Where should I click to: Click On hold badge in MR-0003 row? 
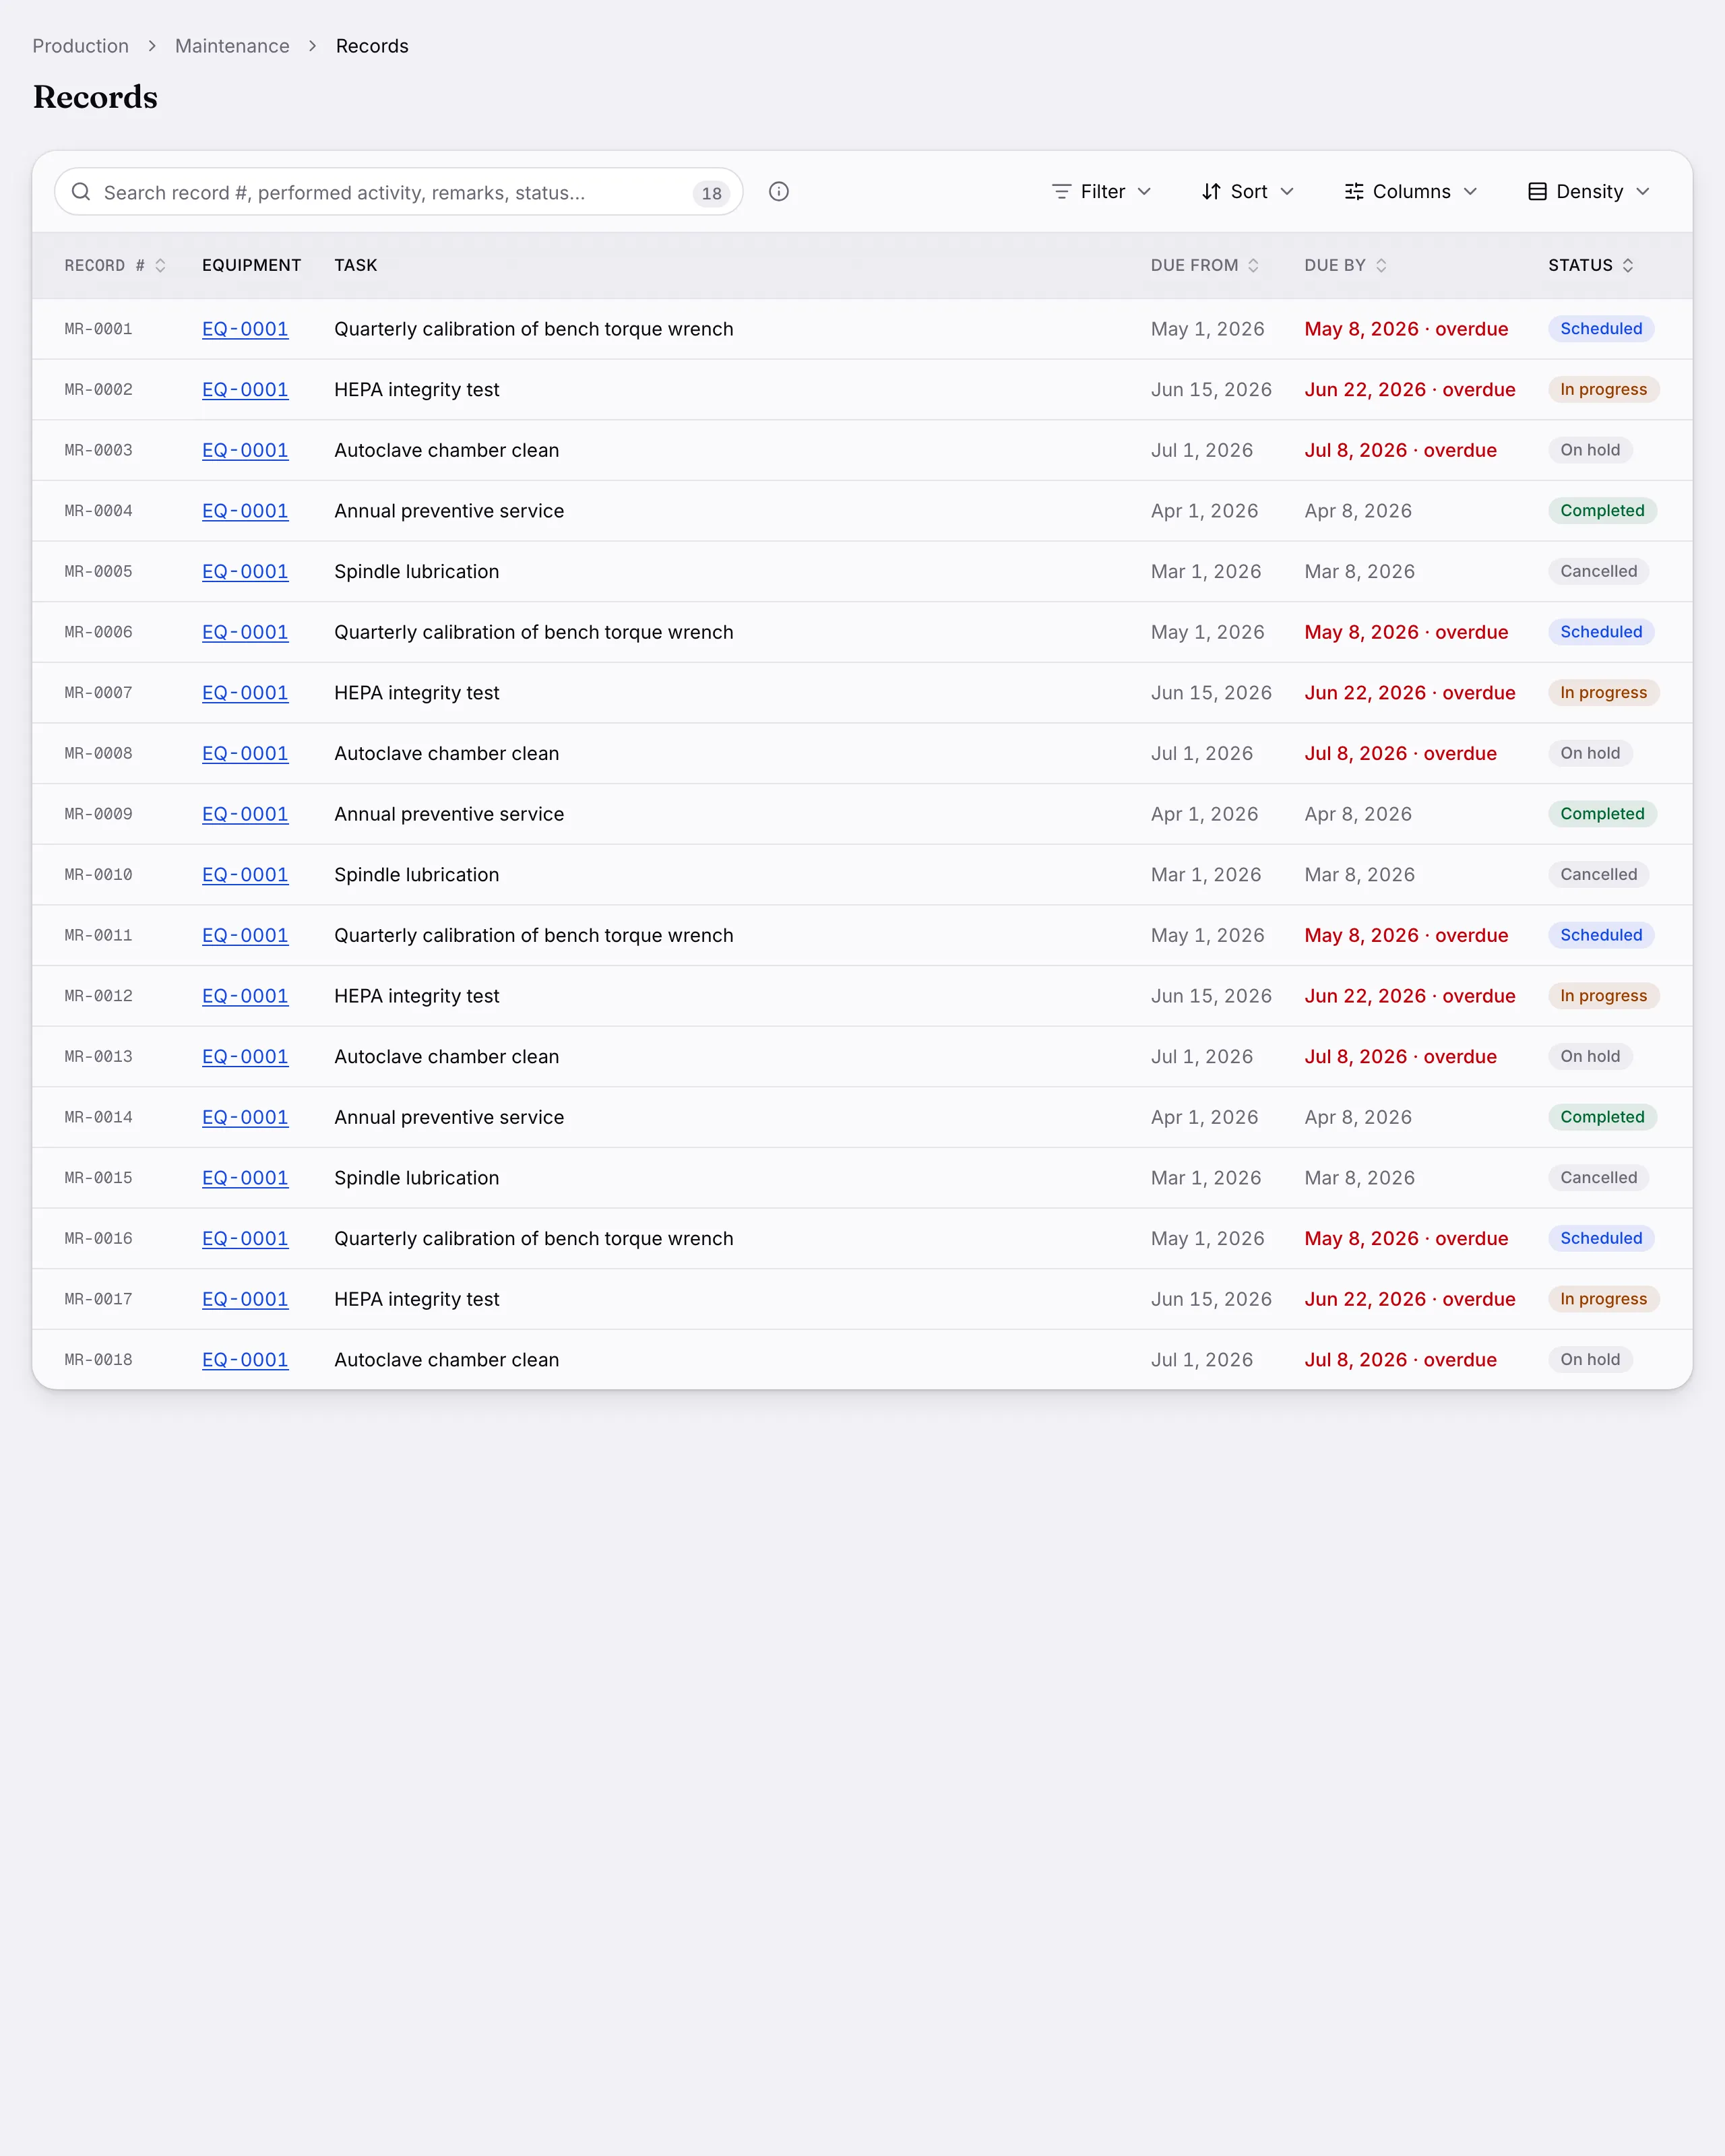(1590, 450)
